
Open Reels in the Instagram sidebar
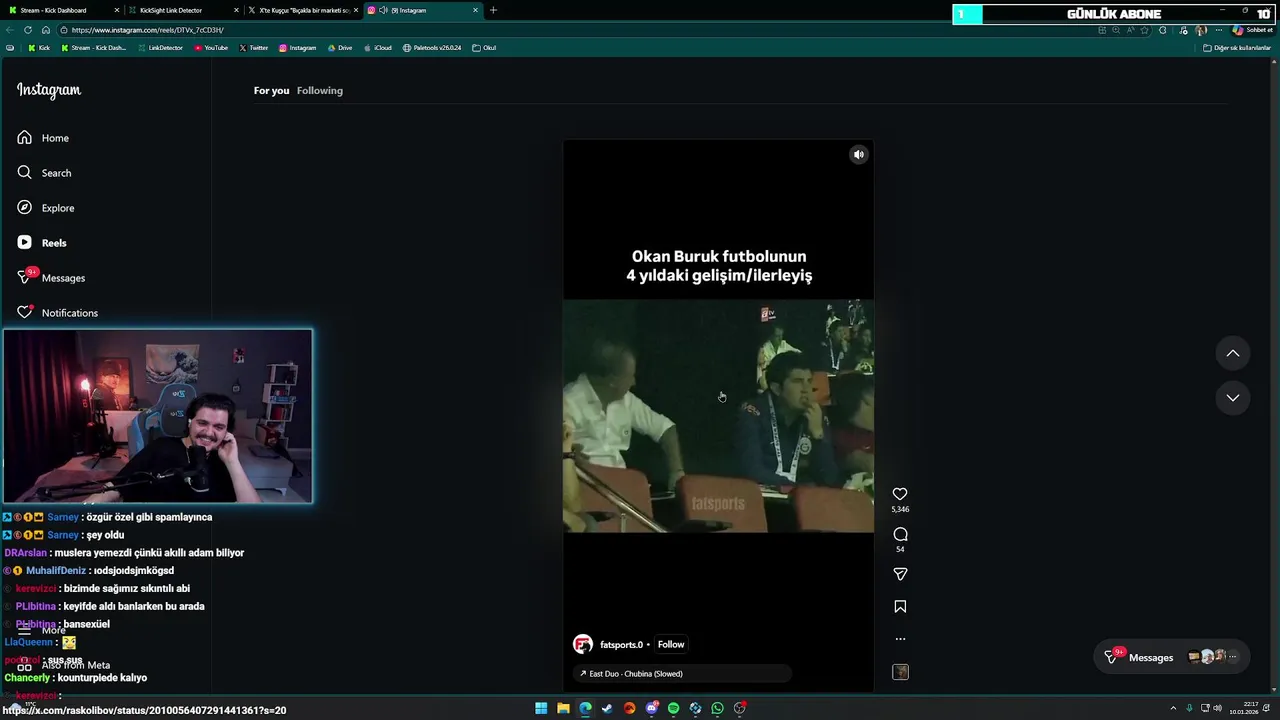(42, 243)
